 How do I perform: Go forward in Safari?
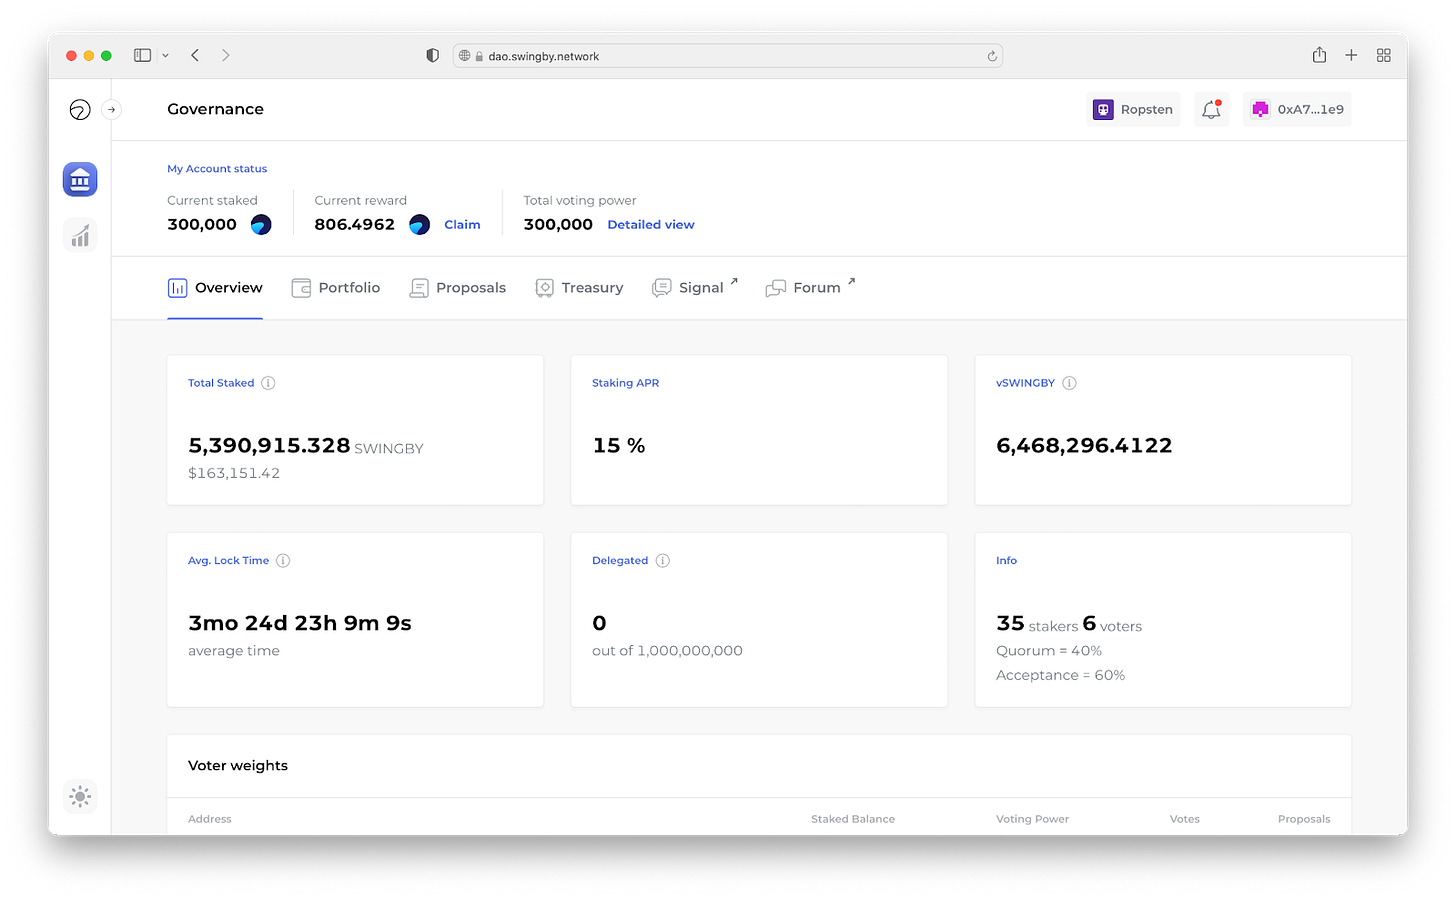[x=226, y=56]
